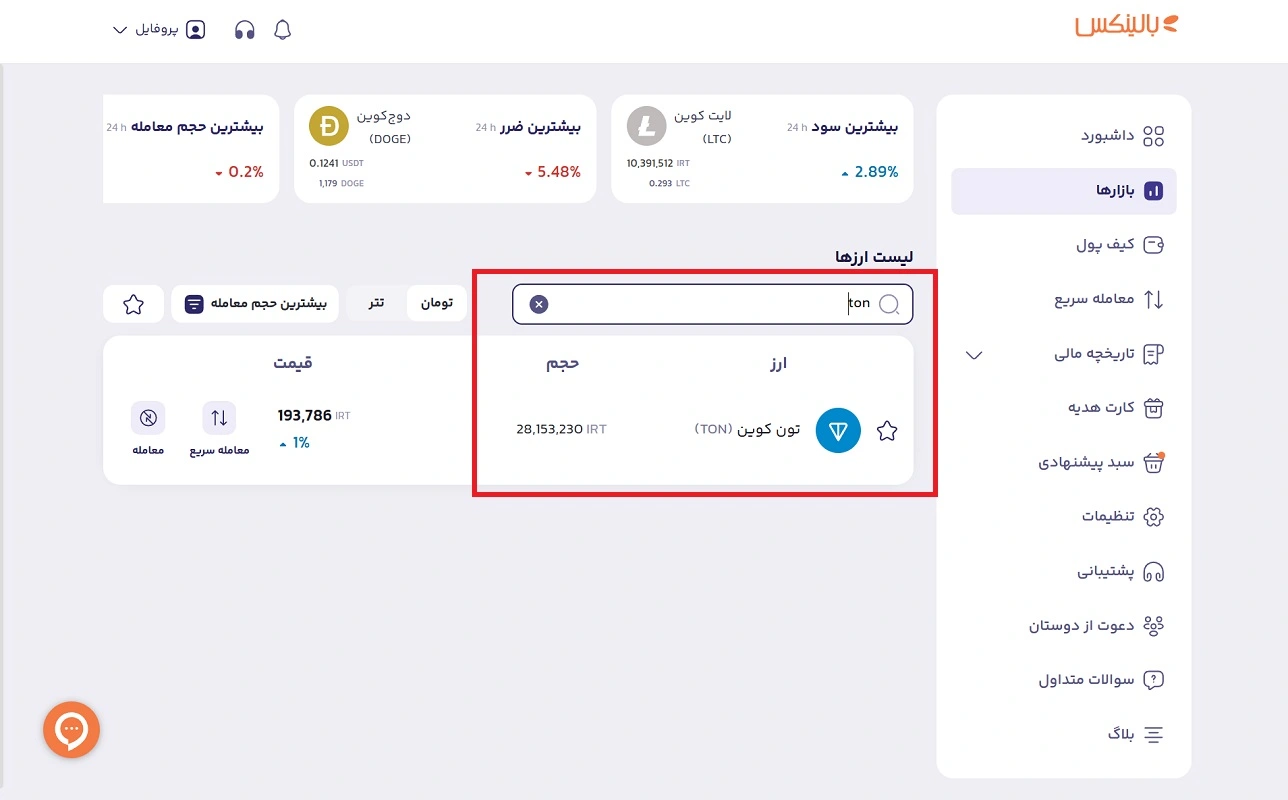The width and height of the screenshot is (1288, 800).
Task: Open the کارت هدیه gift card icon
Action: (x=1152, y=408)
